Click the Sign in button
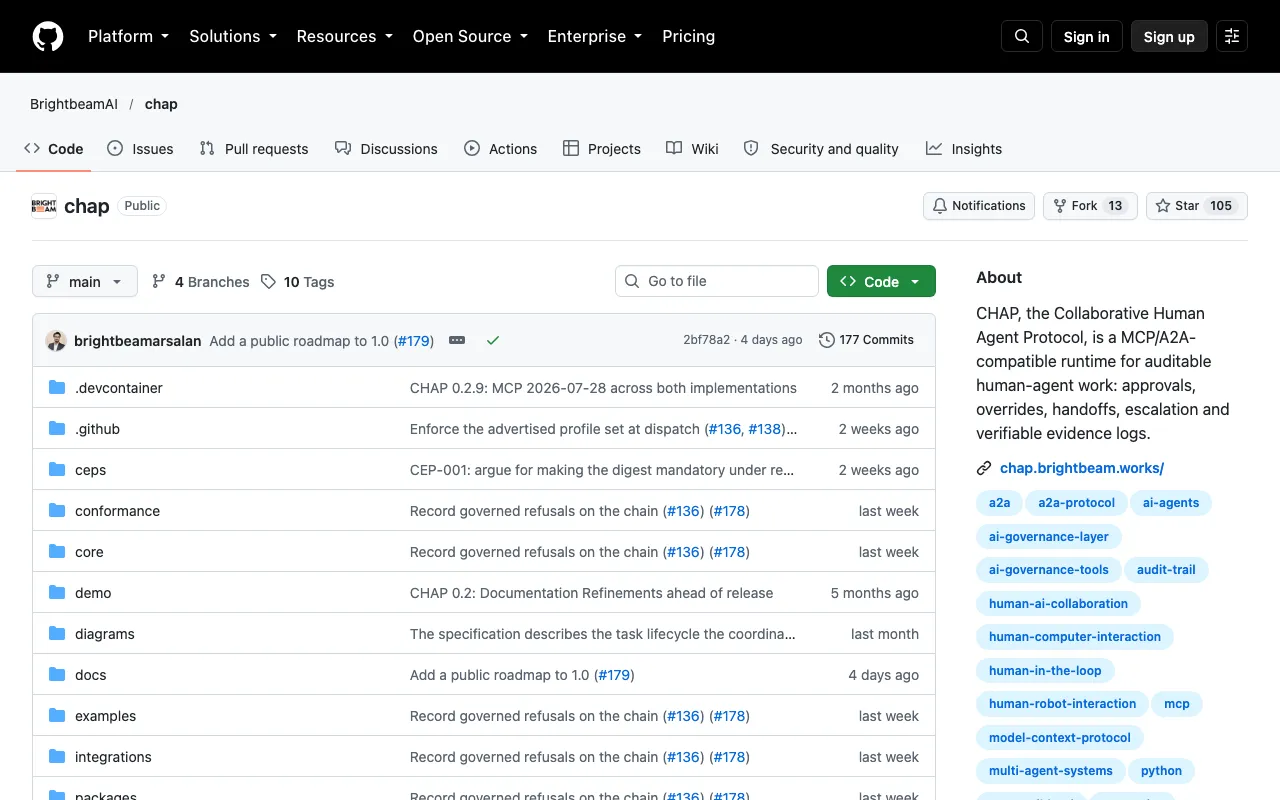The image size is (1280, 800). pos(1087,36)
